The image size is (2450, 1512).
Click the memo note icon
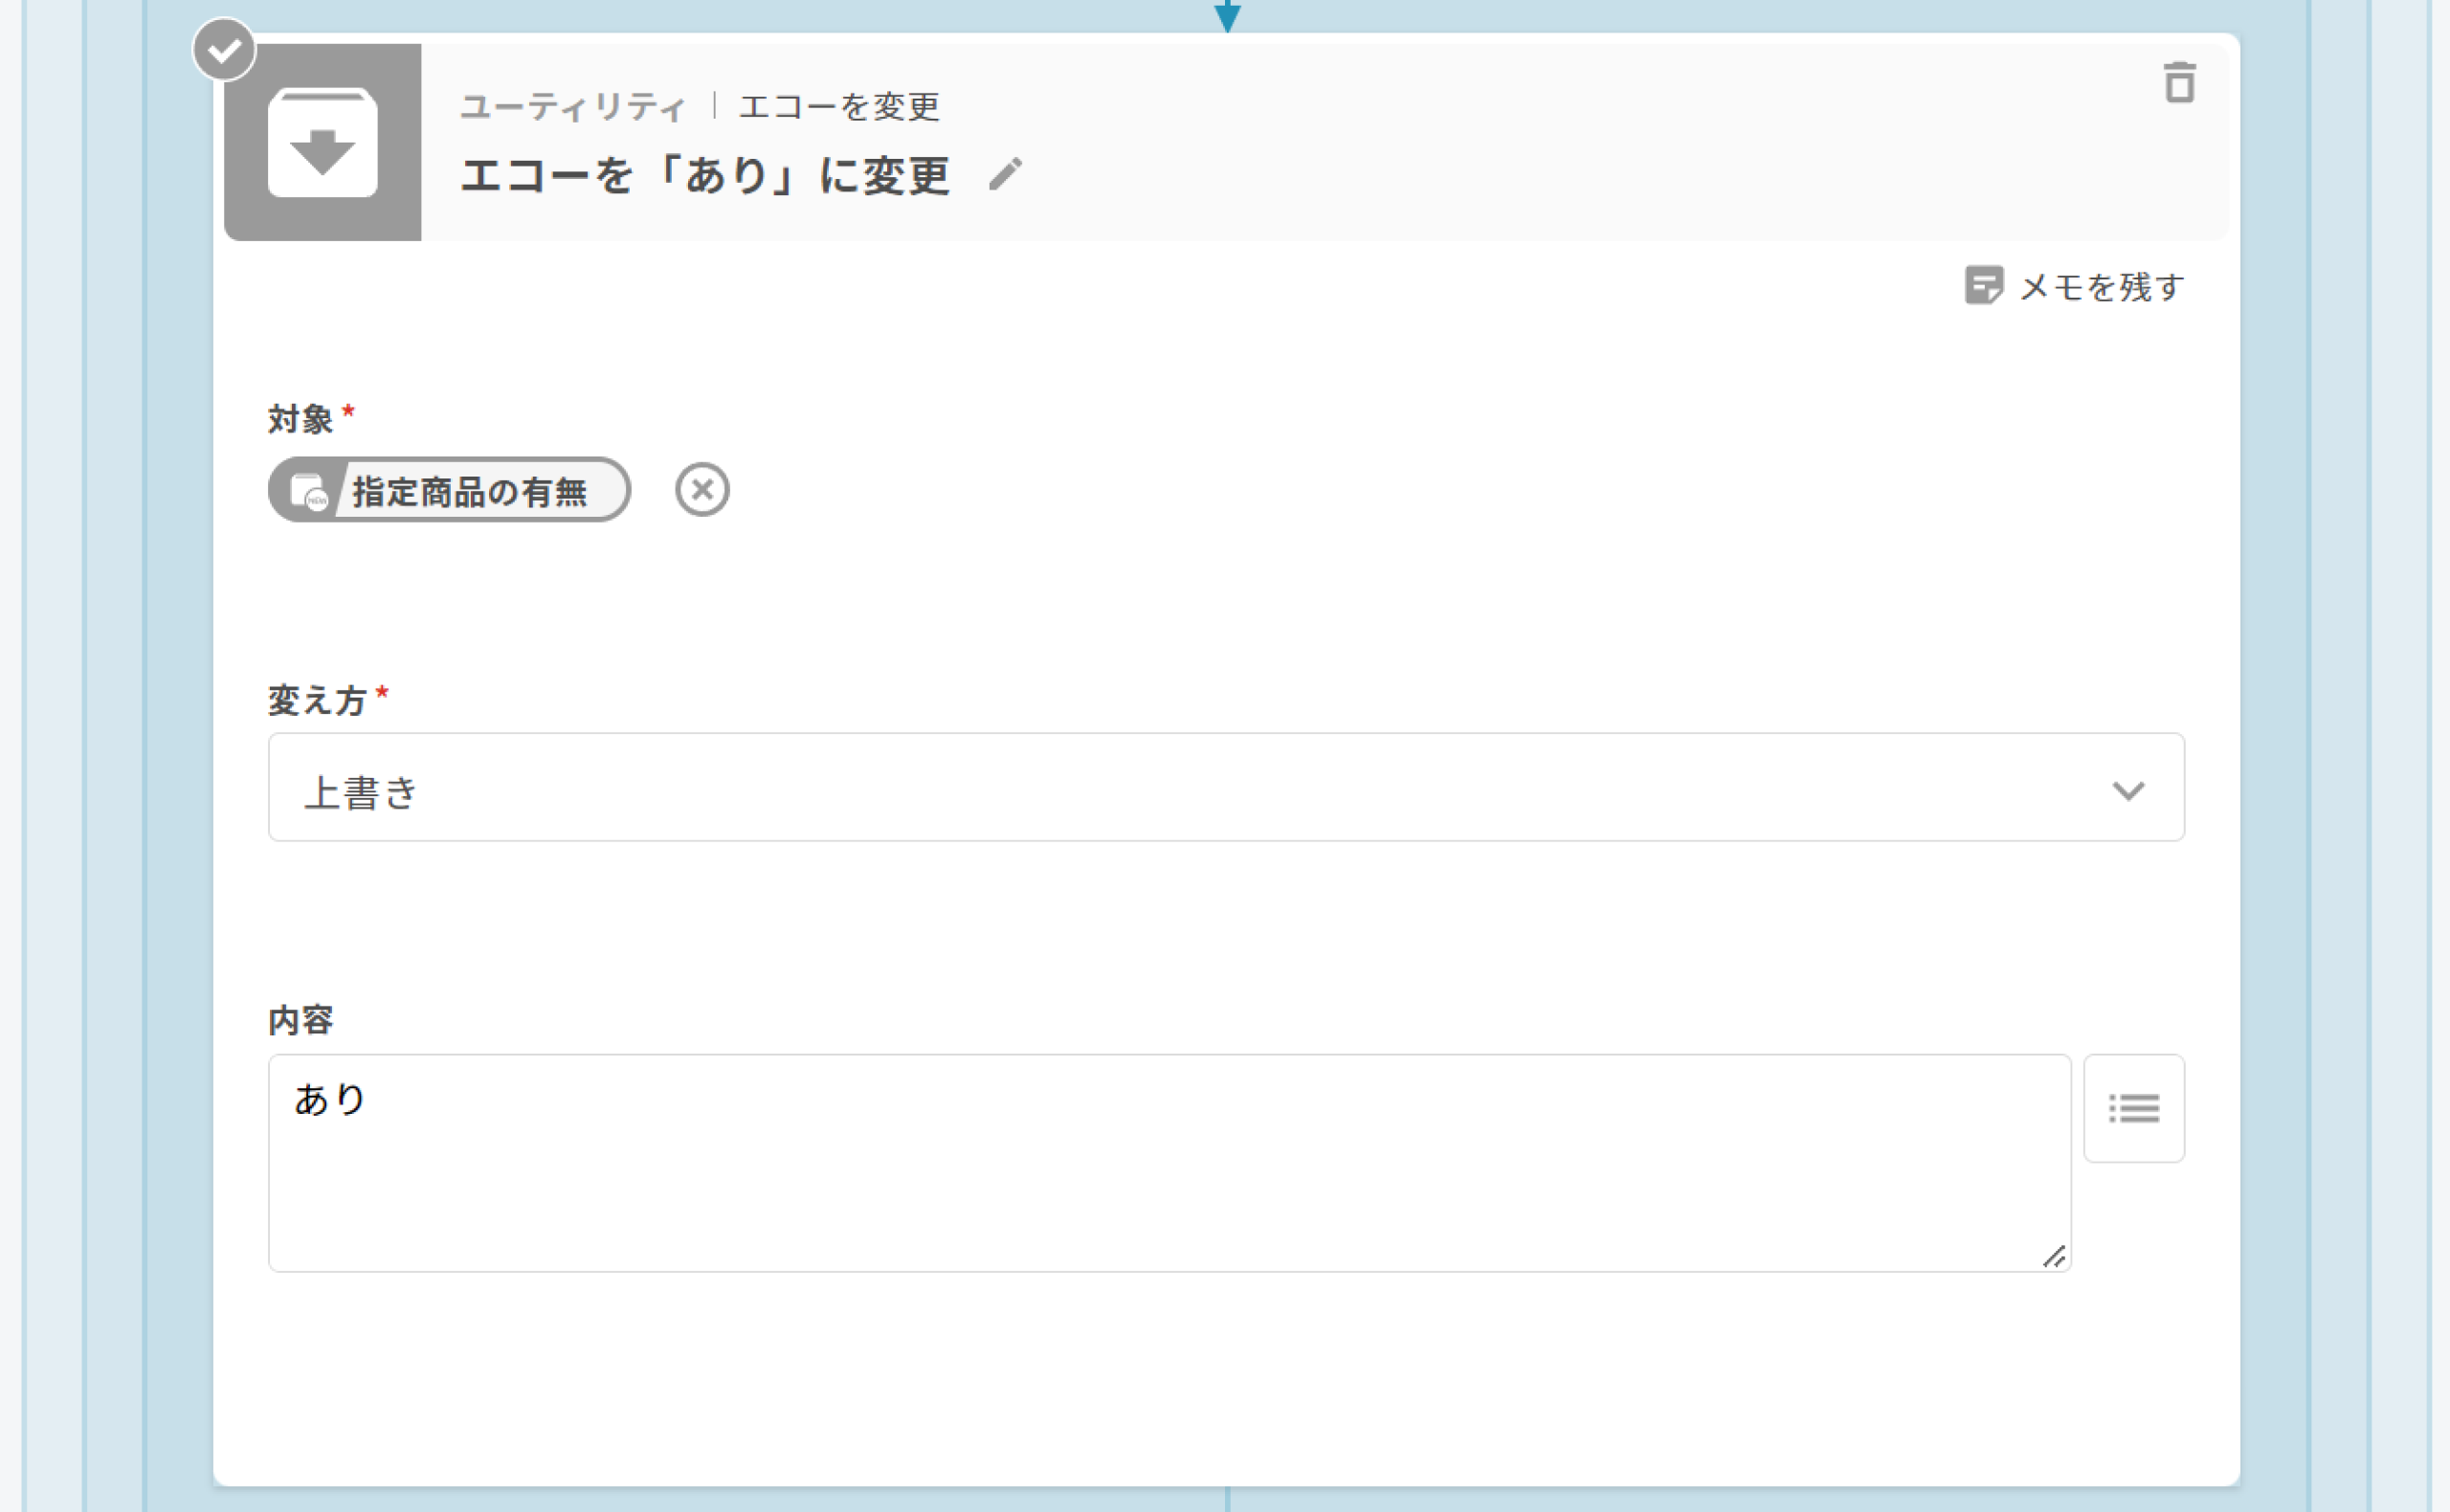pos(1983,286)
